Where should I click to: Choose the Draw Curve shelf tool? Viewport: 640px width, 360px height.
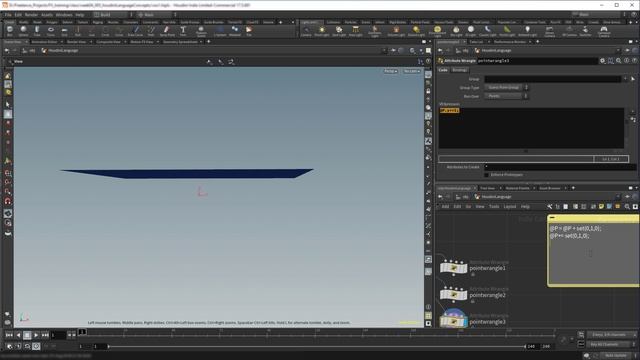pos(136,31)
